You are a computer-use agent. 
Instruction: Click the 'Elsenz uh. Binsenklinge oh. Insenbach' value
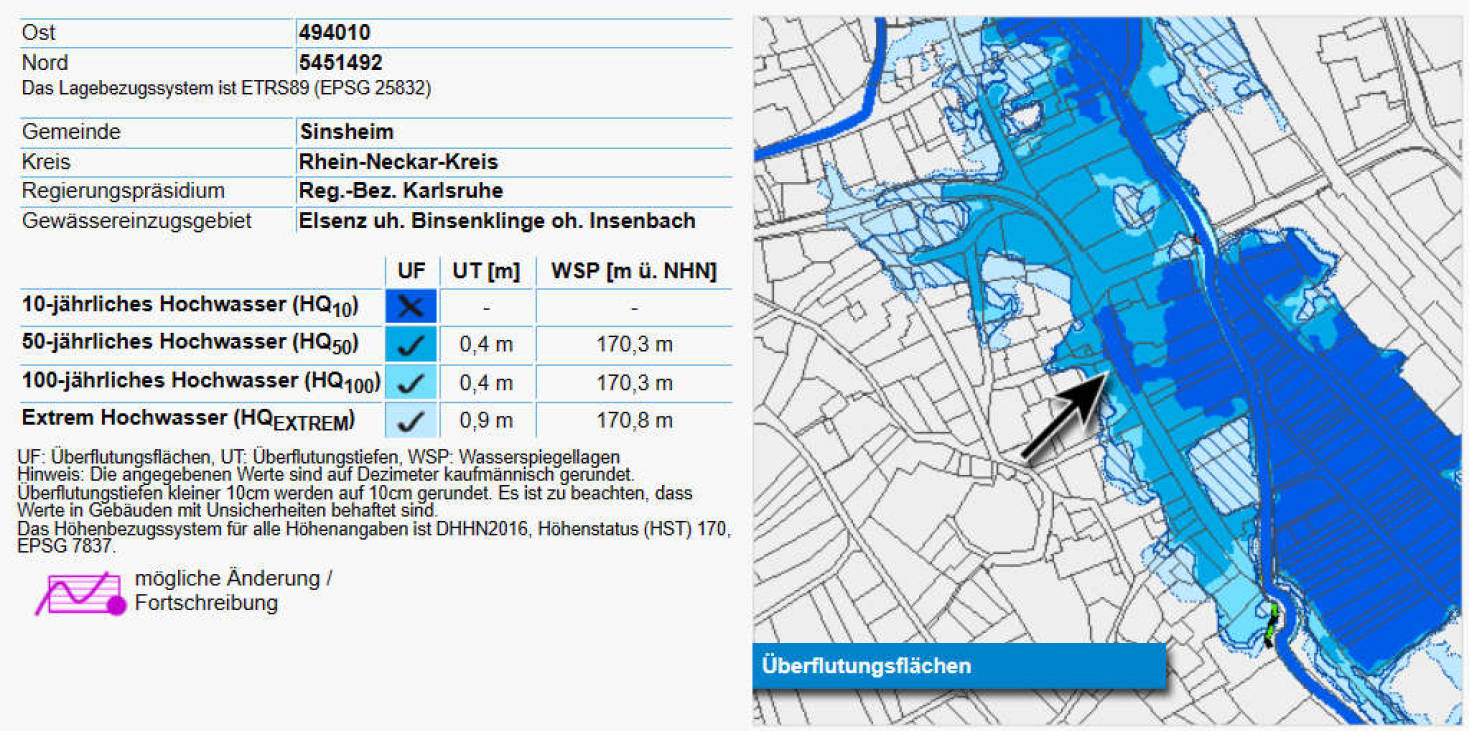497,221
